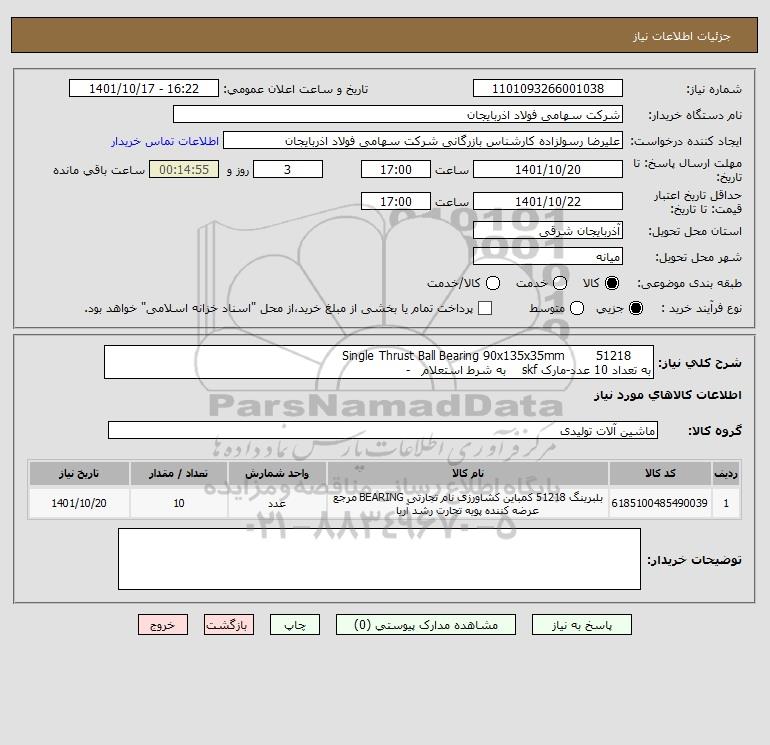This screenshot has height=745, width=770.
Task: Click product code 6185100485490039 cell
Action: (660, 503)
